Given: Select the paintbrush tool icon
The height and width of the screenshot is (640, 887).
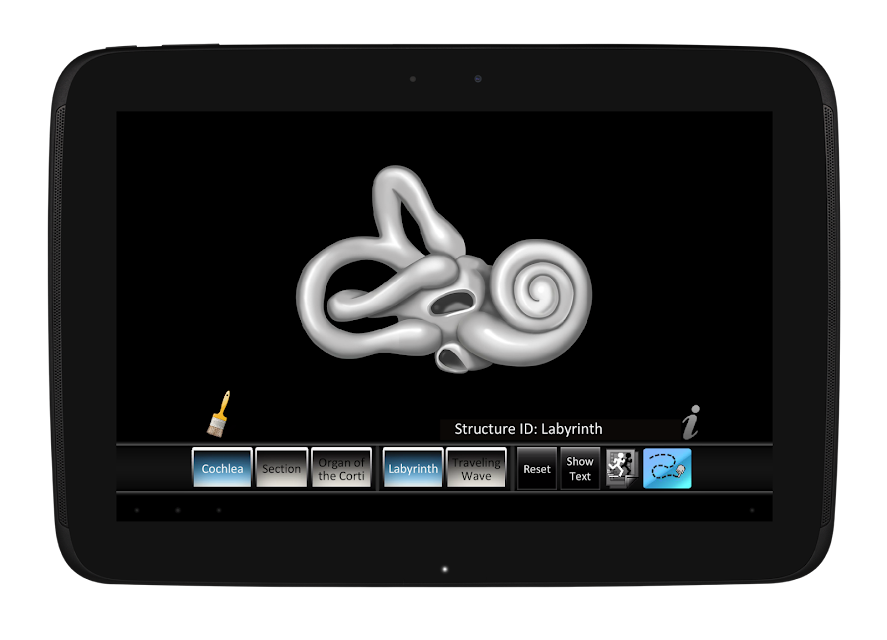Looking at the screenshot, I should (219, 414).
